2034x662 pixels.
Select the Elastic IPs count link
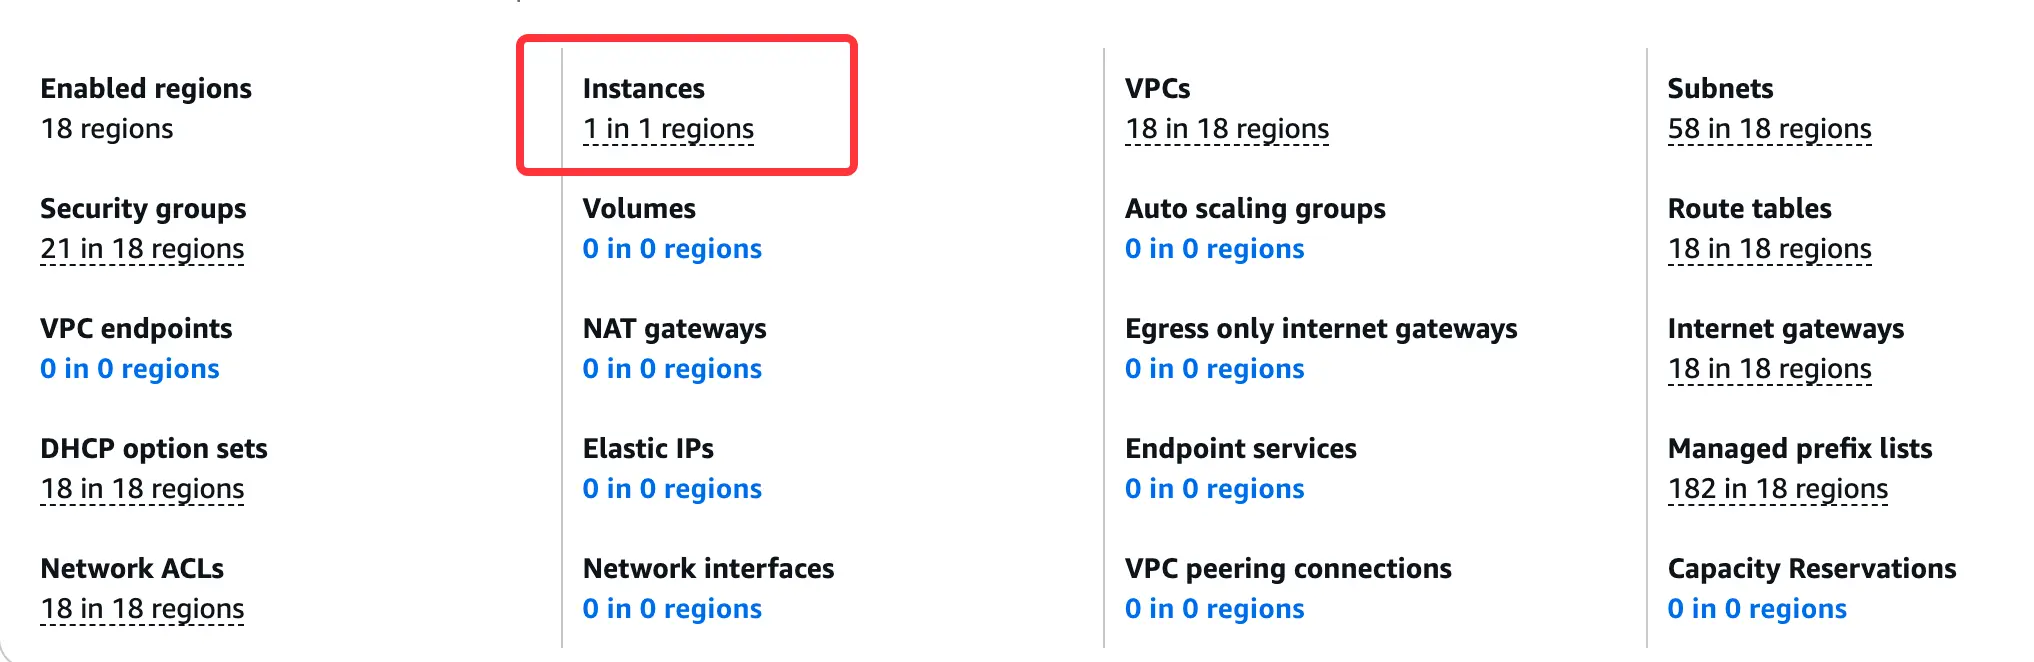[x=672, y=489]
